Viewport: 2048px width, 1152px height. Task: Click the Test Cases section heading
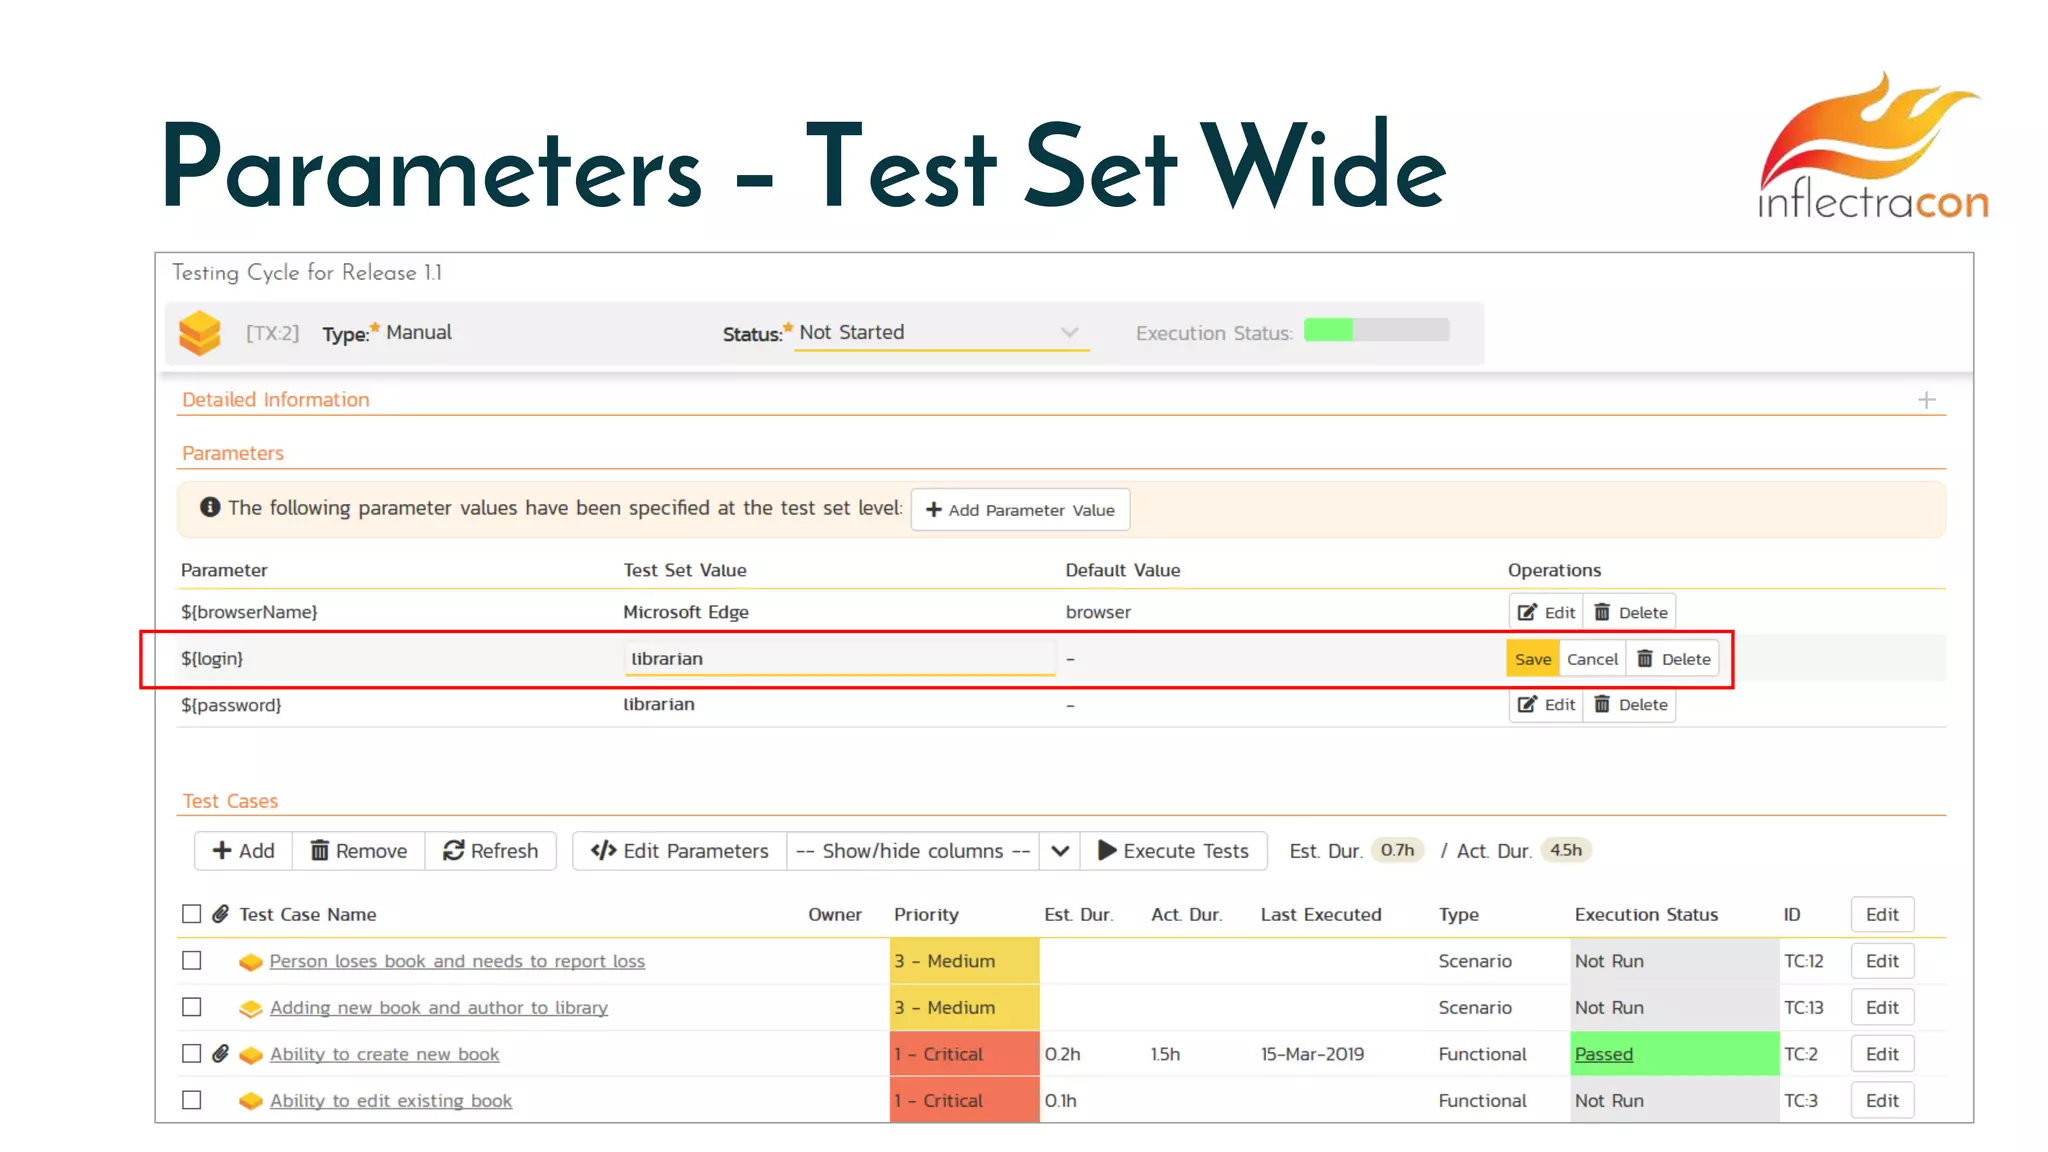pos(230,801)
